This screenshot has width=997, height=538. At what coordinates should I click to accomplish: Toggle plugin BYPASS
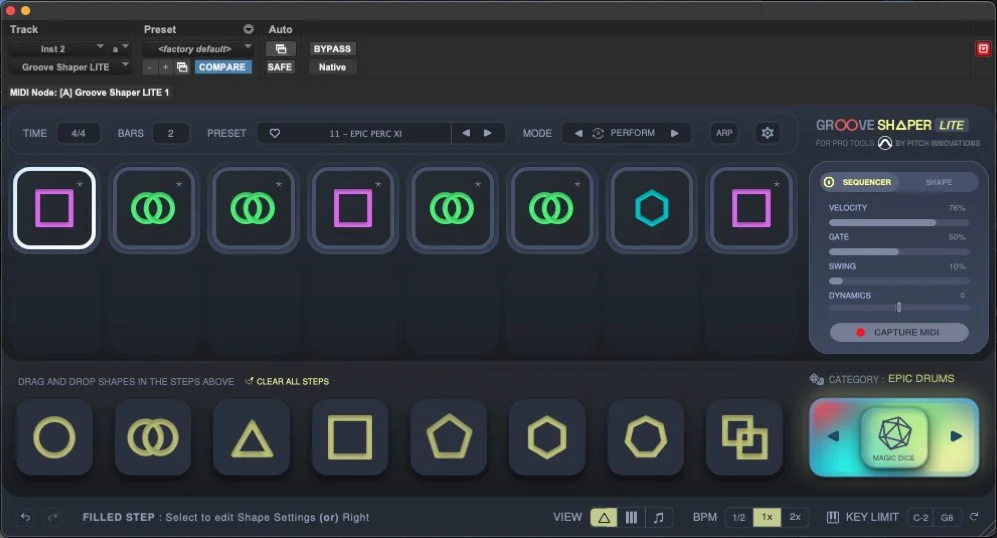332,49
